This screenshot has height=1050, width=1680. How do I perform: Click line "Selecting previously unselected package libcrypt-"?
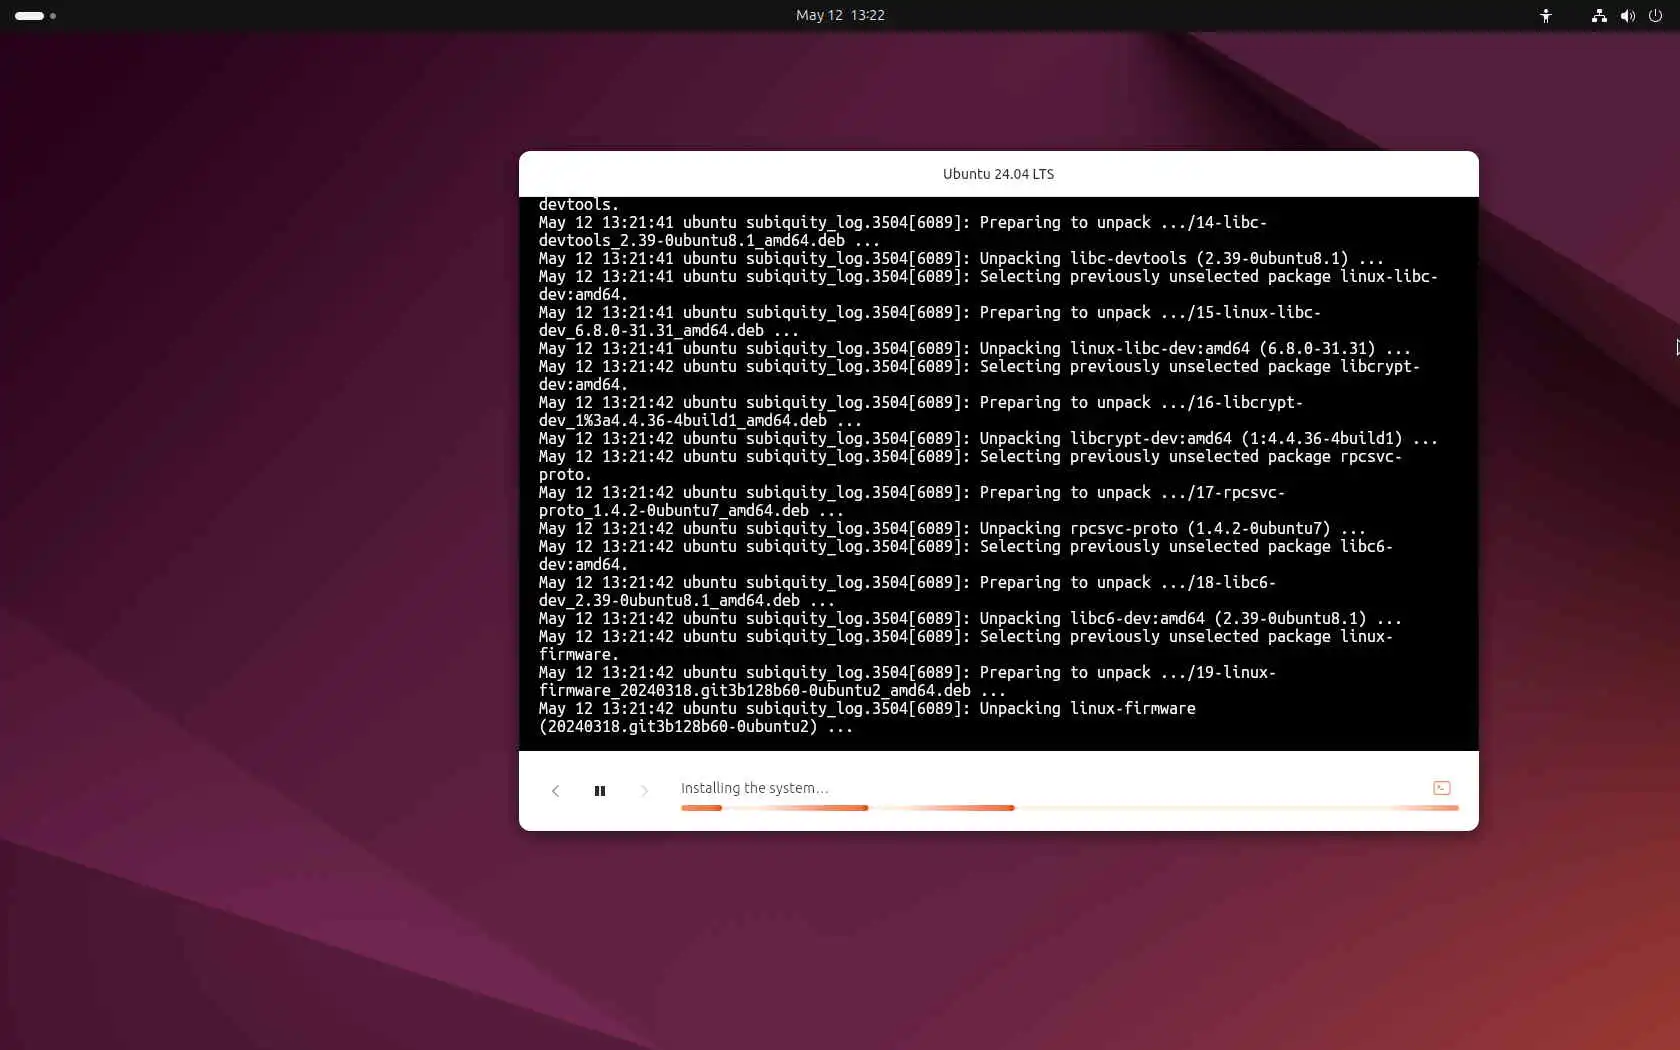click(x=979, y=366)
